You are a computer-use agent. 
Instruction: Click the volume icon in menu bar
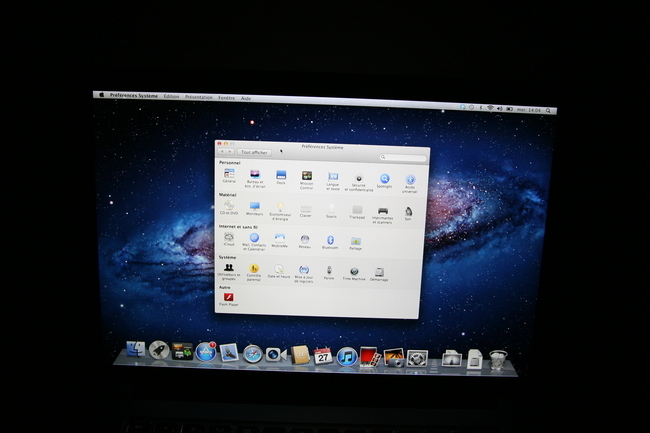500,109
